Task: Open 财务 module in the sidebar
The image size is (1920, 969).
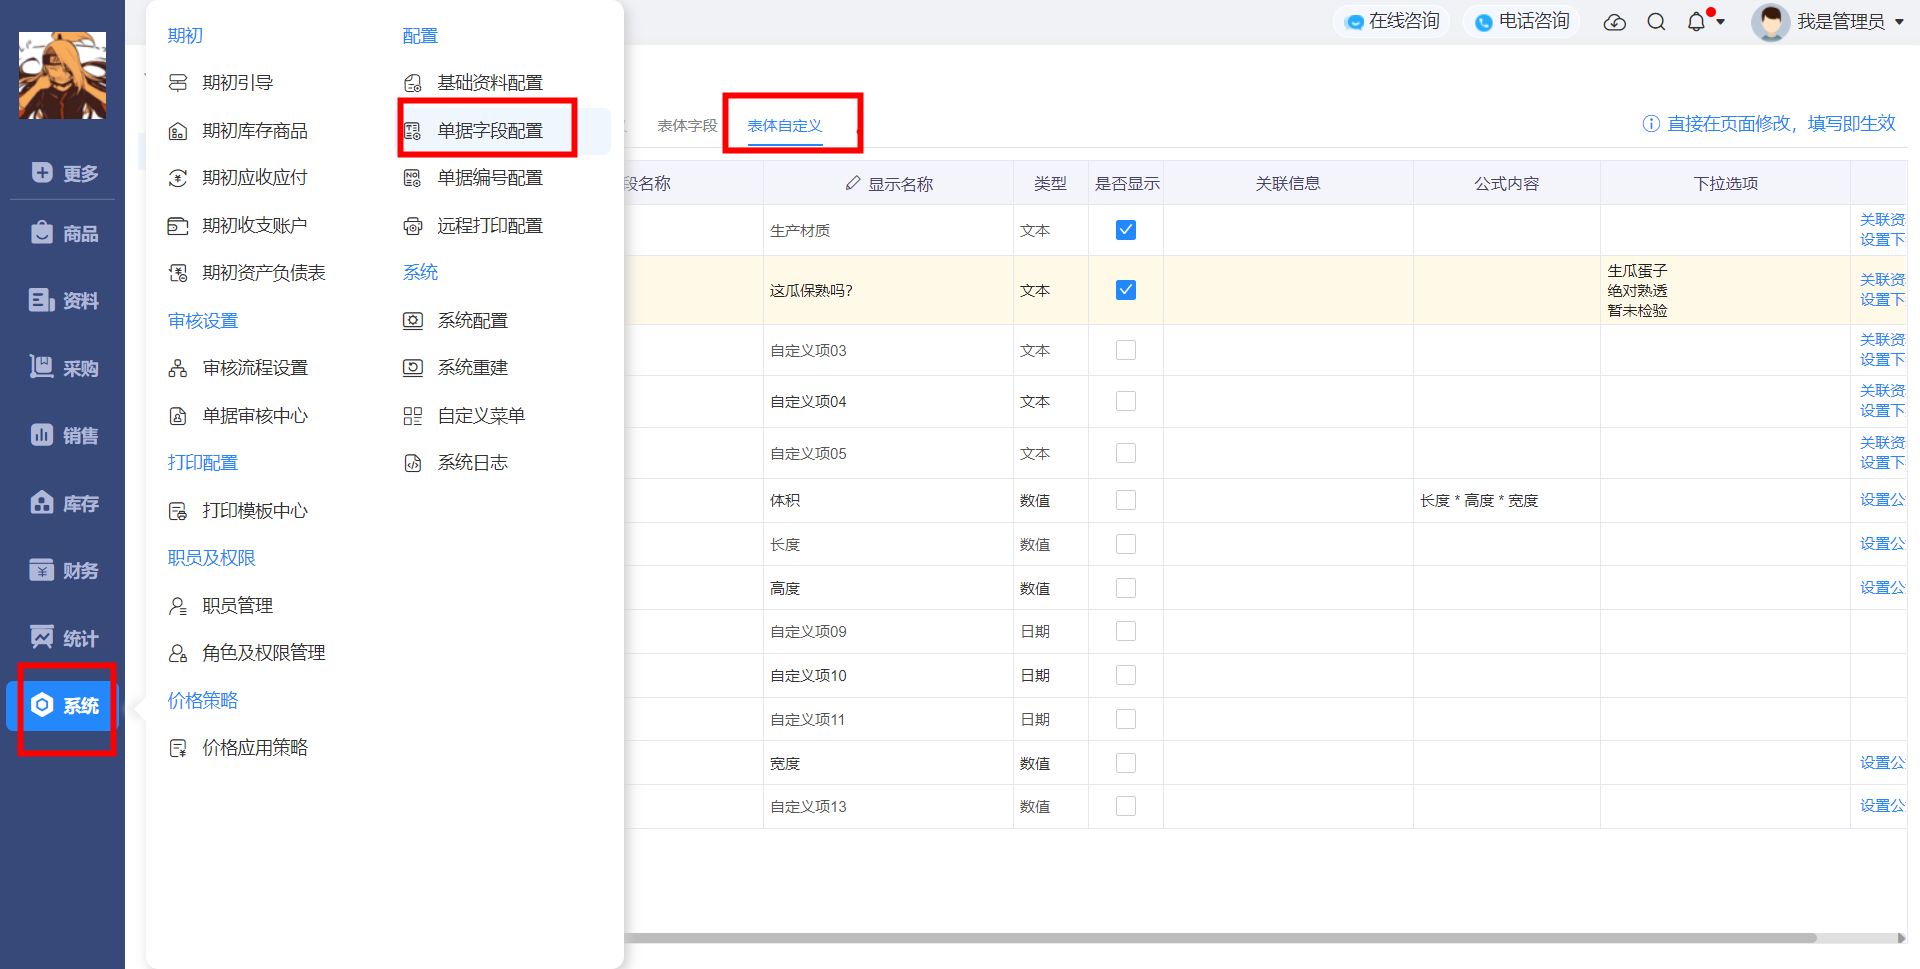Action: click(64, 570)
